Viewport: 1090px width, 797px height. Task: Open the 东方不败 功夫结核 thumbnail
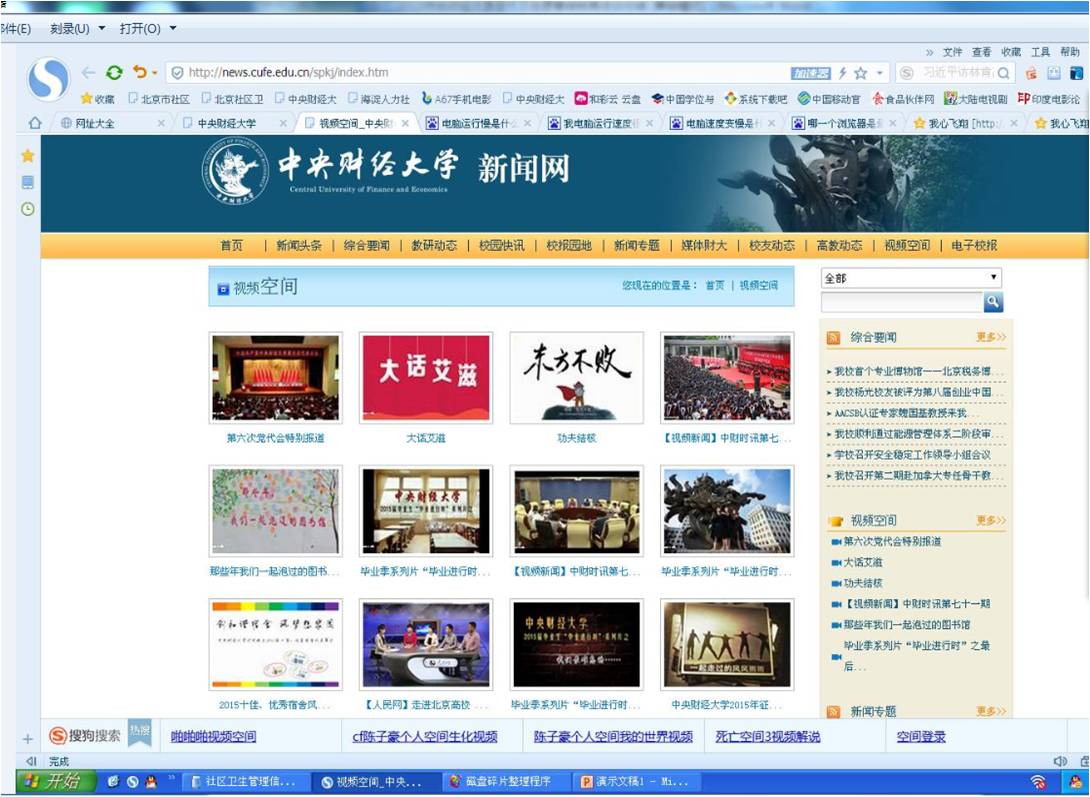click(x=576, y=377)
